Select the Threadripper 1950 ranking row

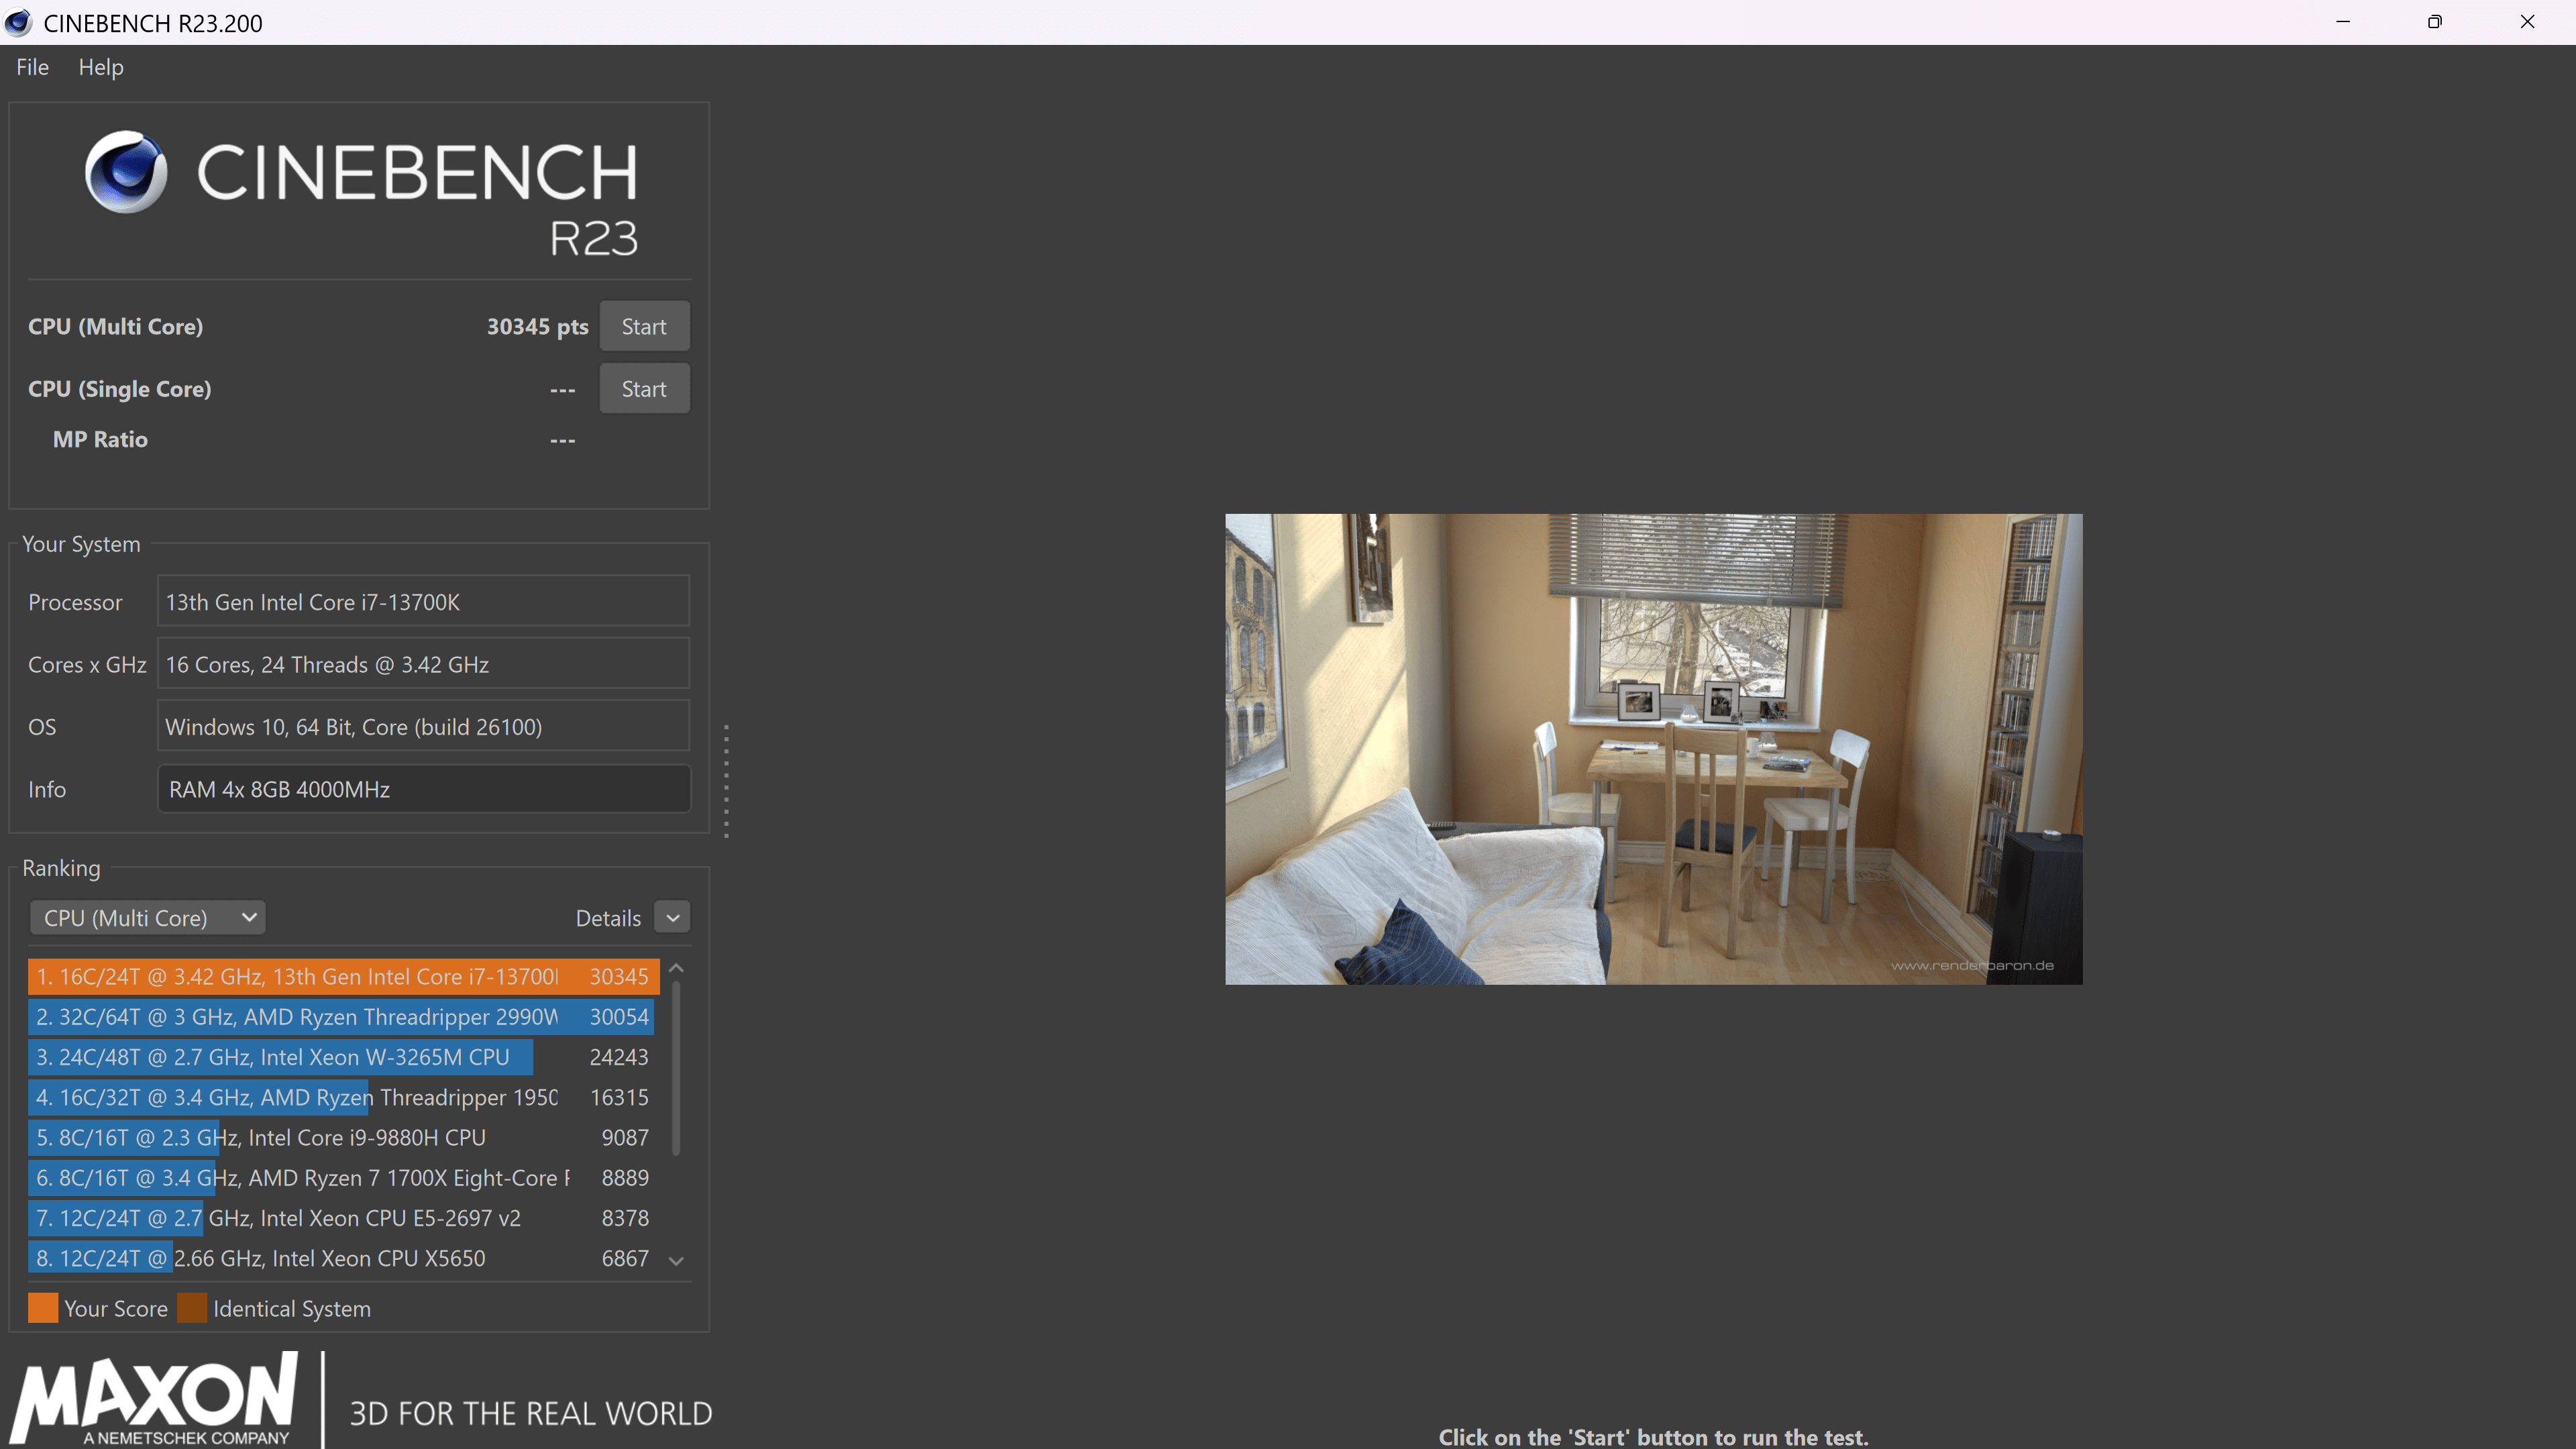[x=344, y=1097]
